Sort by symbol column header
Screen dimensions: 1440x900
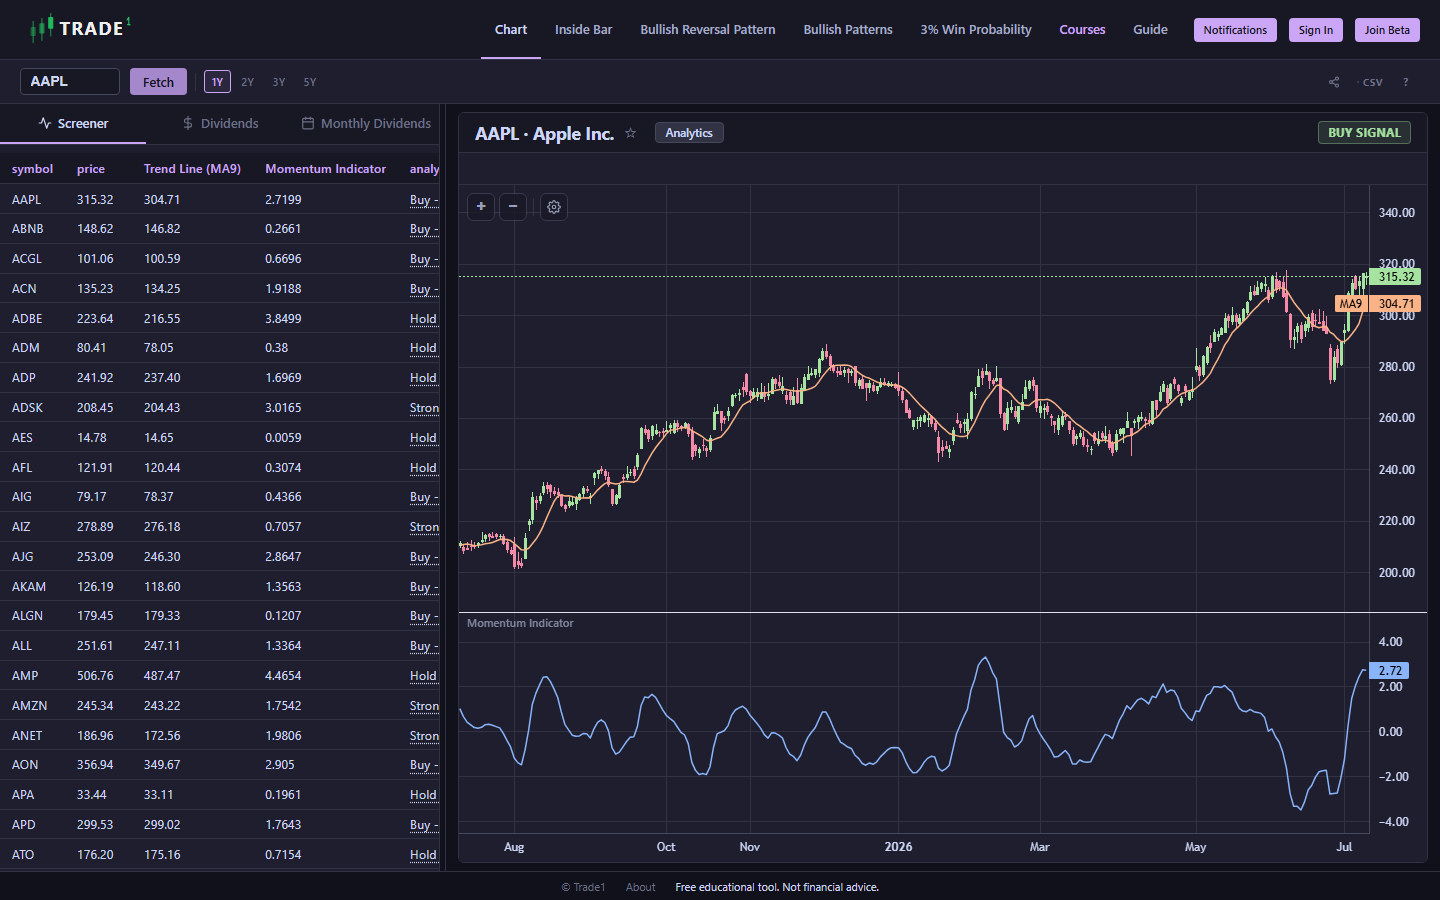click(x=32, y=169)
